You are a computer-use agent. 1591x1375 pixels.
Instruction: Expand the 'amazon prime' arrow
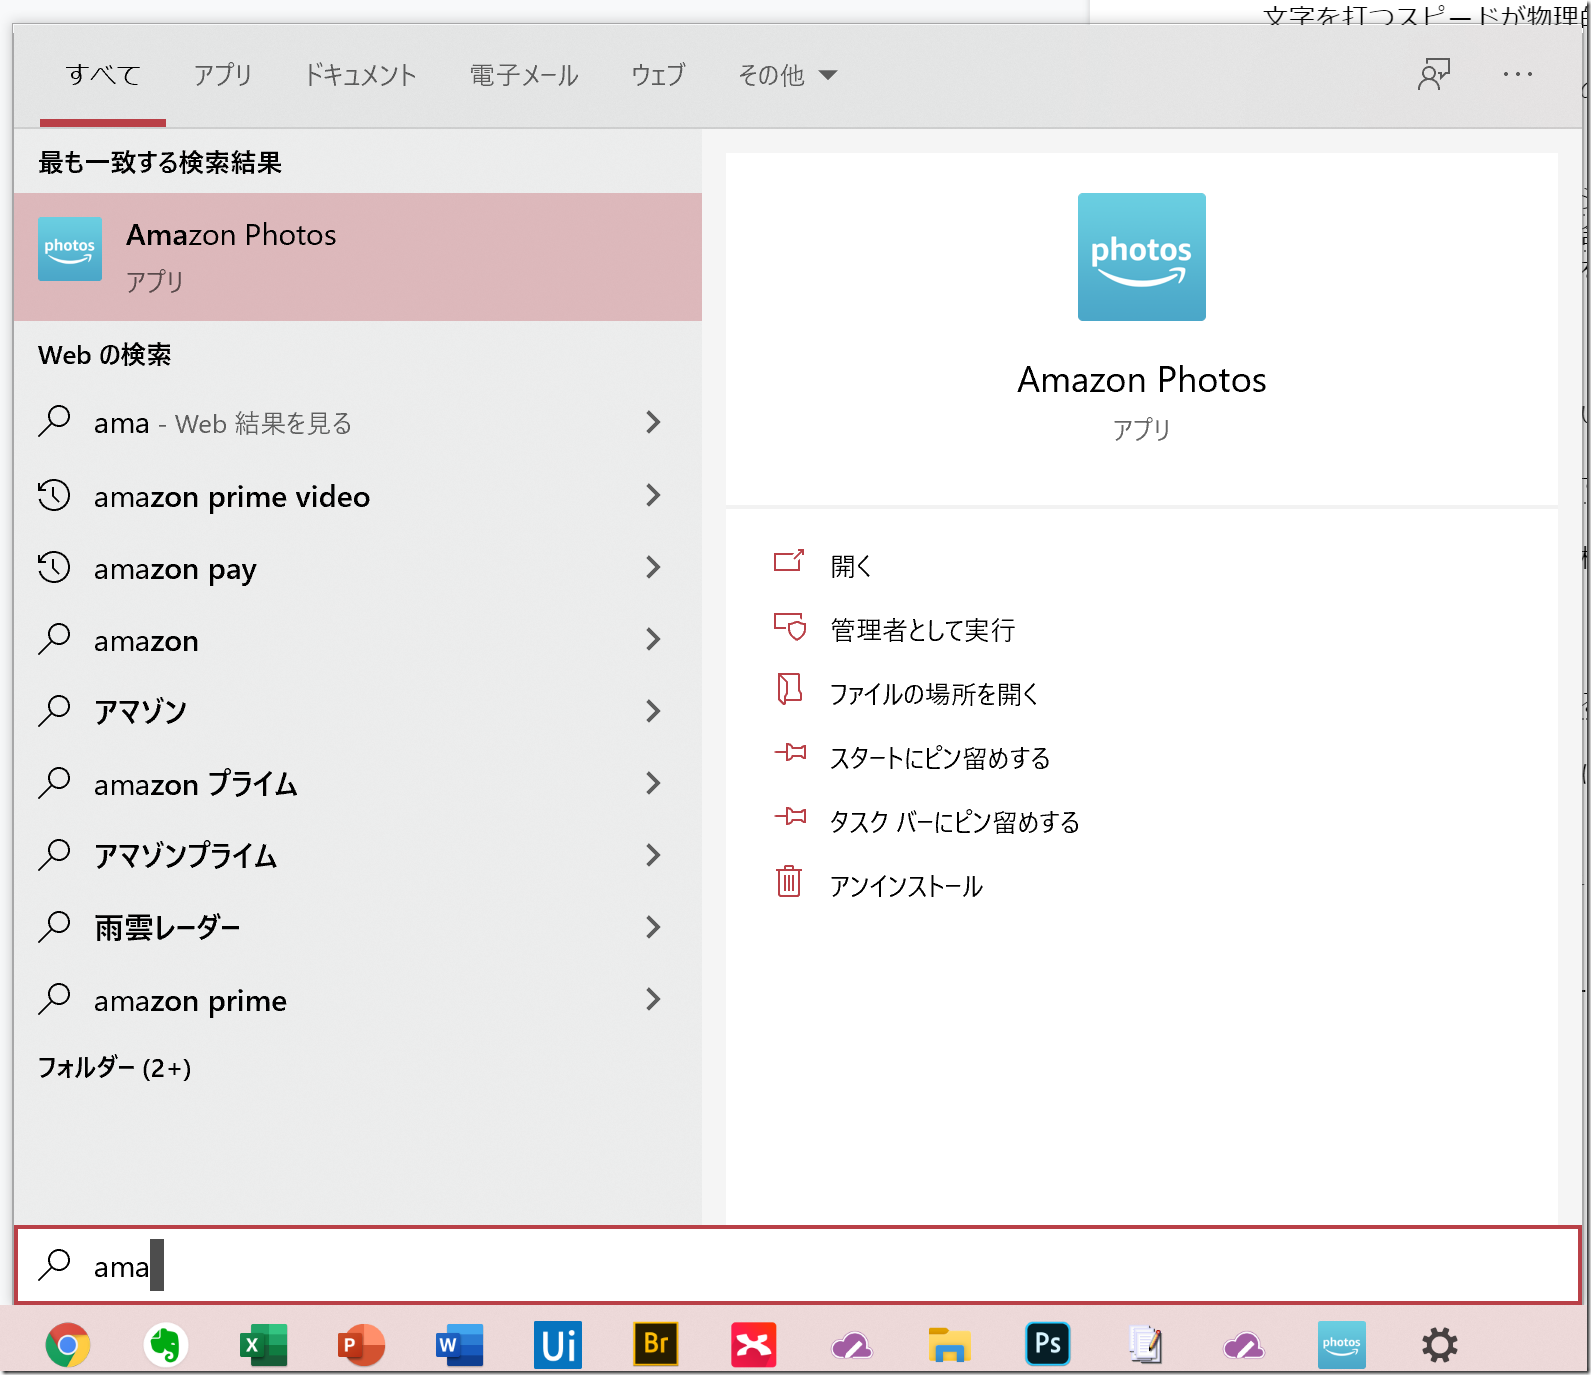coord(653,999)
